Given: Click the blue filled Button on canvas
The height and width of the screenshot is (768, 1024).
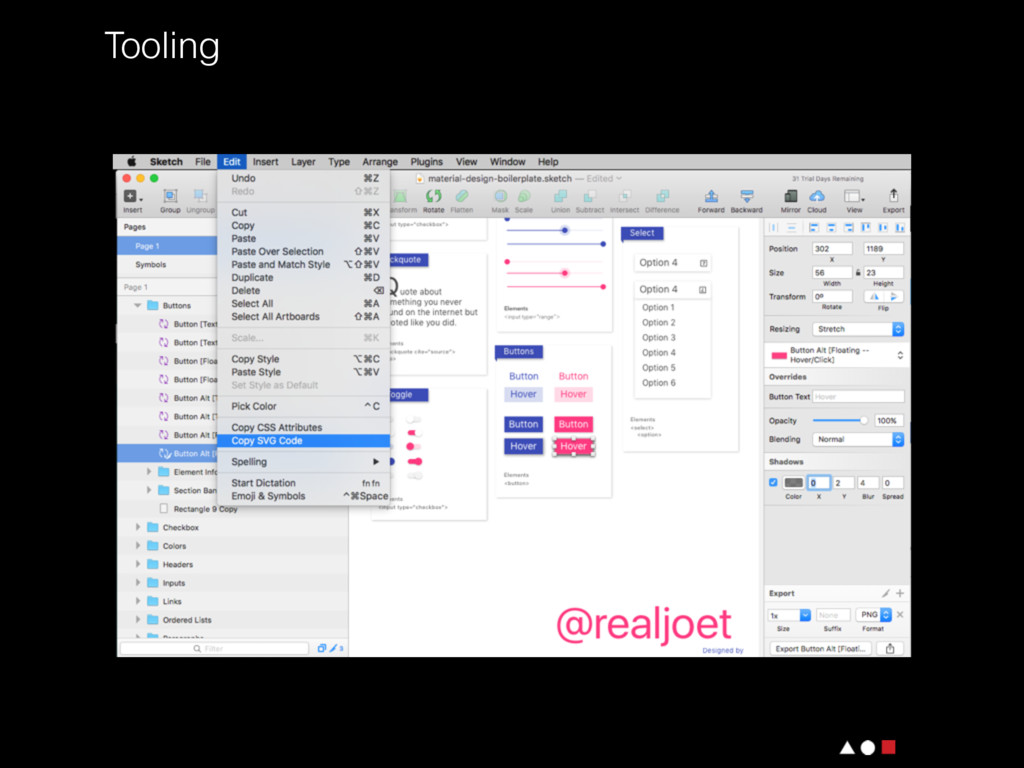Looking at the screenshot, I should coord(523,424).
